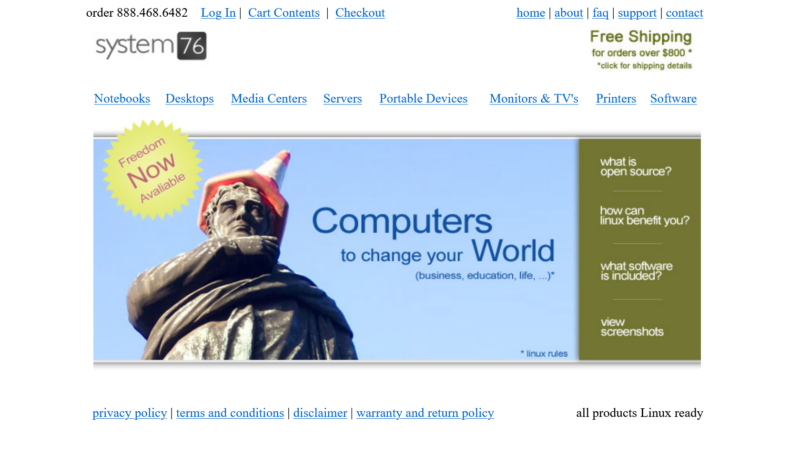Go to Checkout
This screenshot has width=810, height=456.
click(359, 13)
